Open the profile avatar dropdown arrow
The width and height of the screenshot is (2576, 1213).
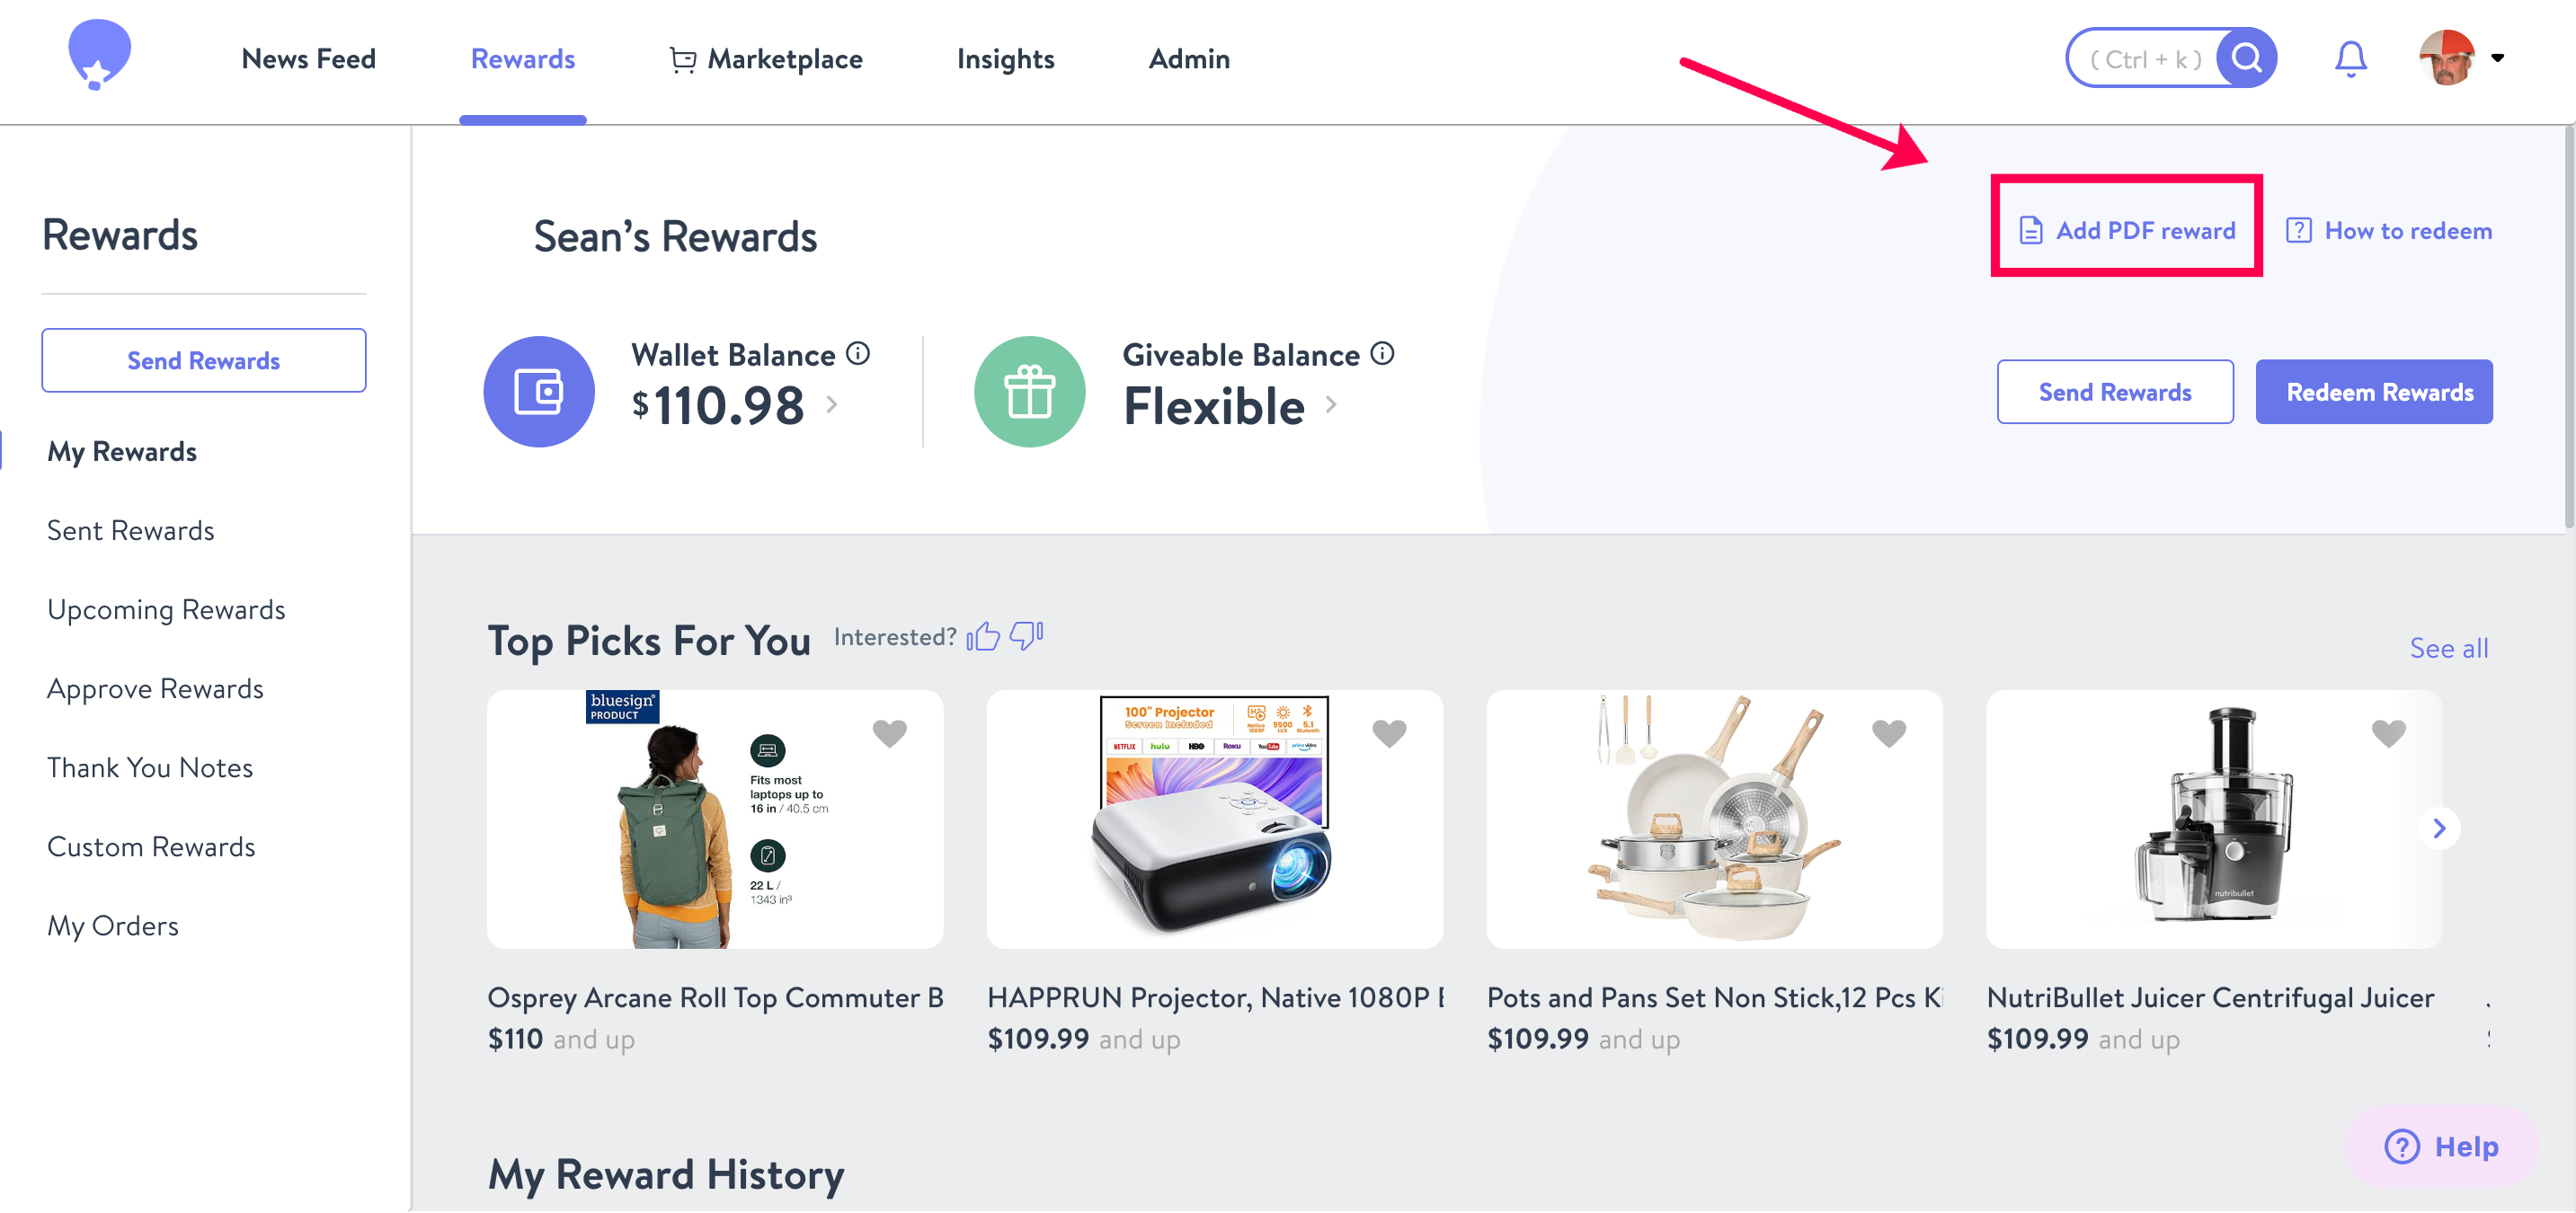(x=2497, y=58)
